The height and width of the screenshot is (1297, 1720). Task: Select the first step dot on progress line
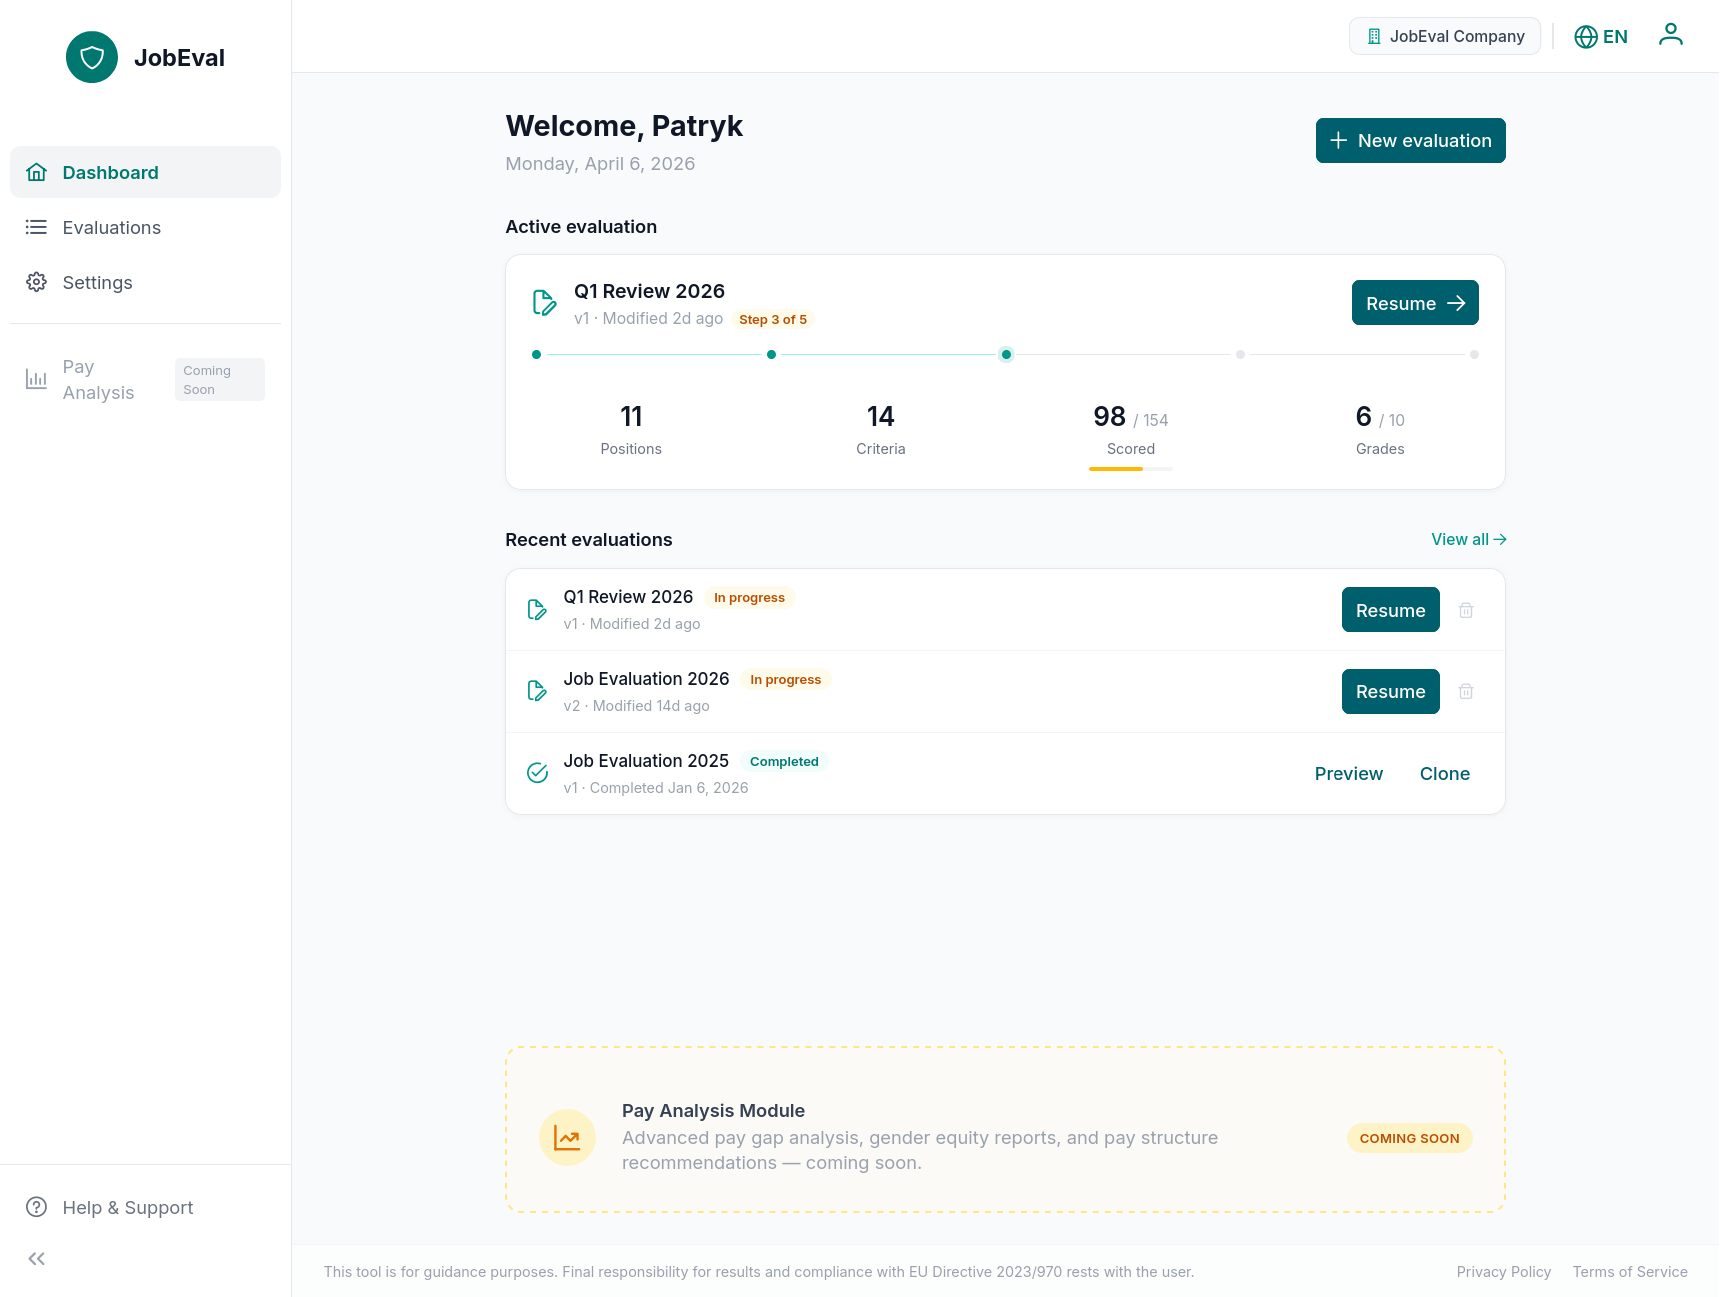pyautogui.click(x=537, y=354)
